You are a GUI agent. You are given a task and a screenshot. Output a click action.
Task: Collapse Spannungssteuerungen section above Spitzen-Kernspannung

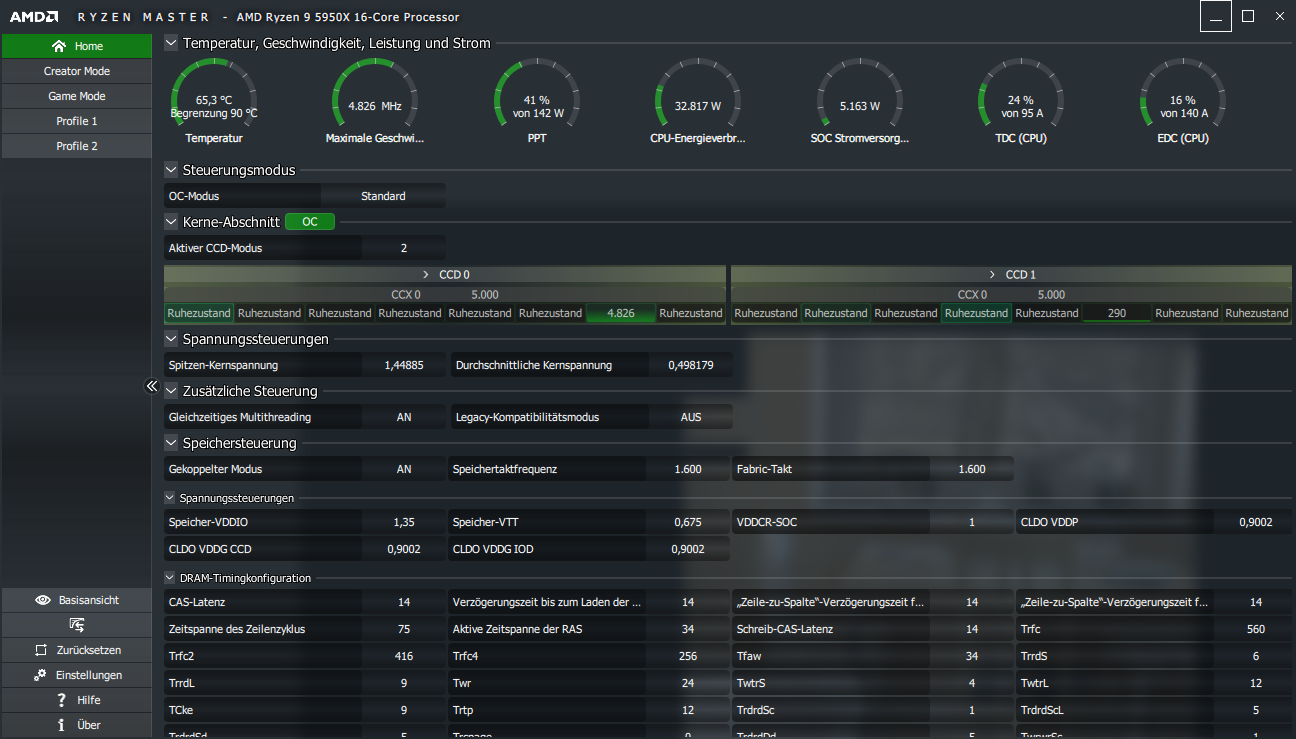point(171,339)
